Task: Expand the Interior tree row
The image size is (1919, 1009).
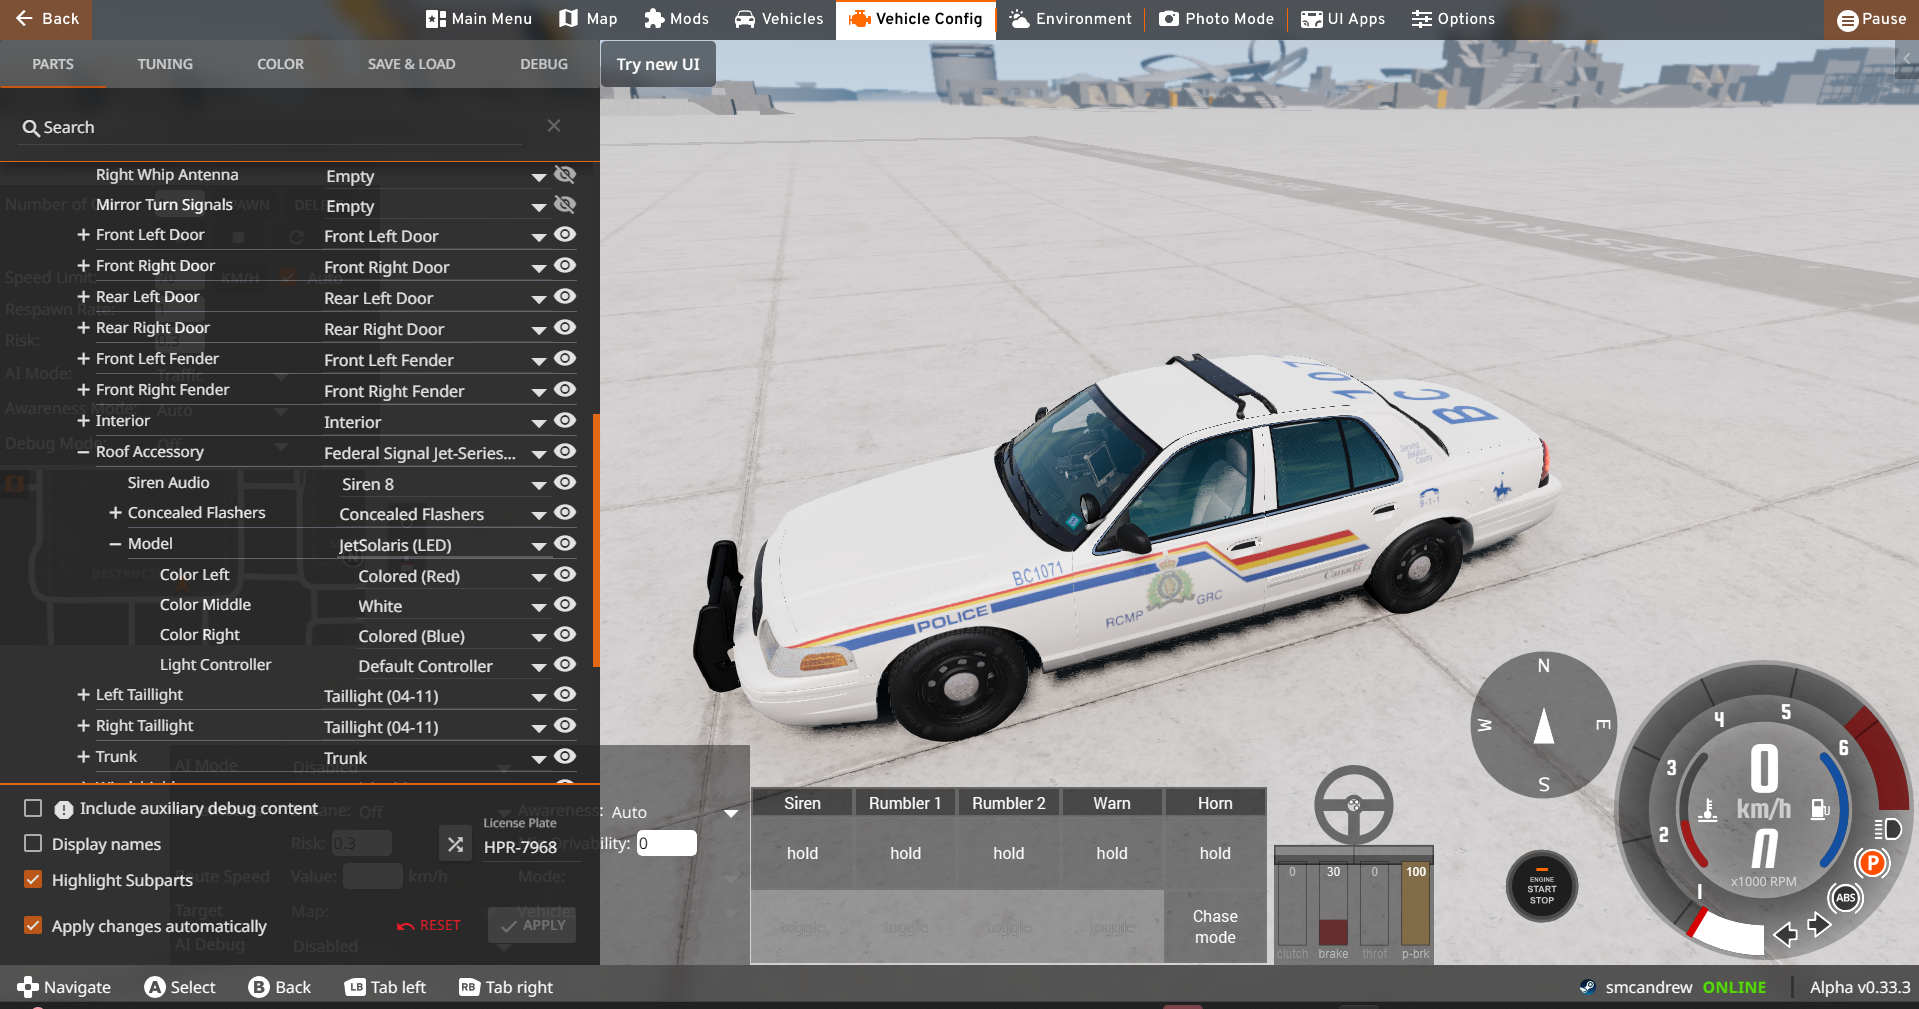Action: tap(83, 421)
